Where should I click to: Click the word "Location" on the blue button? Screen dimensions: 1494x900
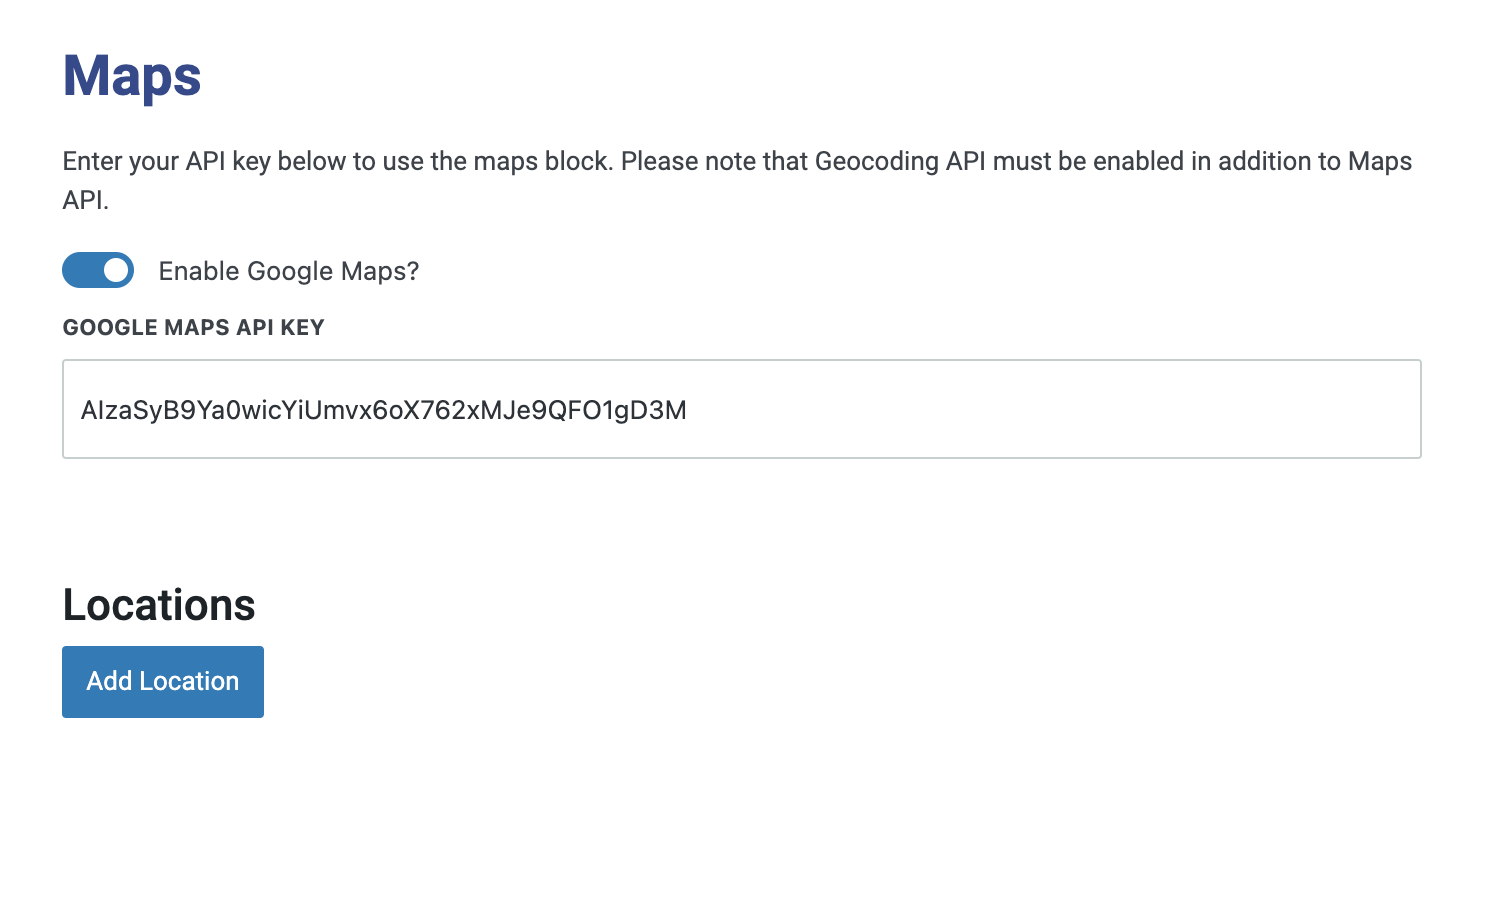coord(189,682)
